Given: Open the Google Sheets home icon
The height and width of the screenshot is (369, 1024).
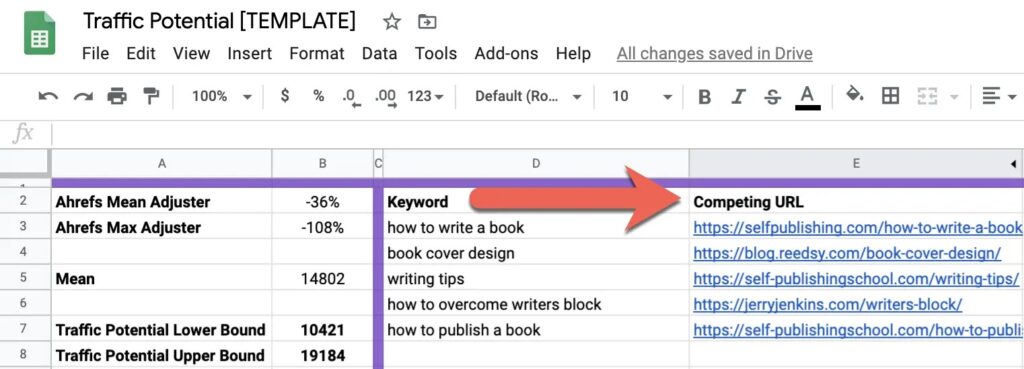Looking at the screenshot, I should tap(39, 33).
